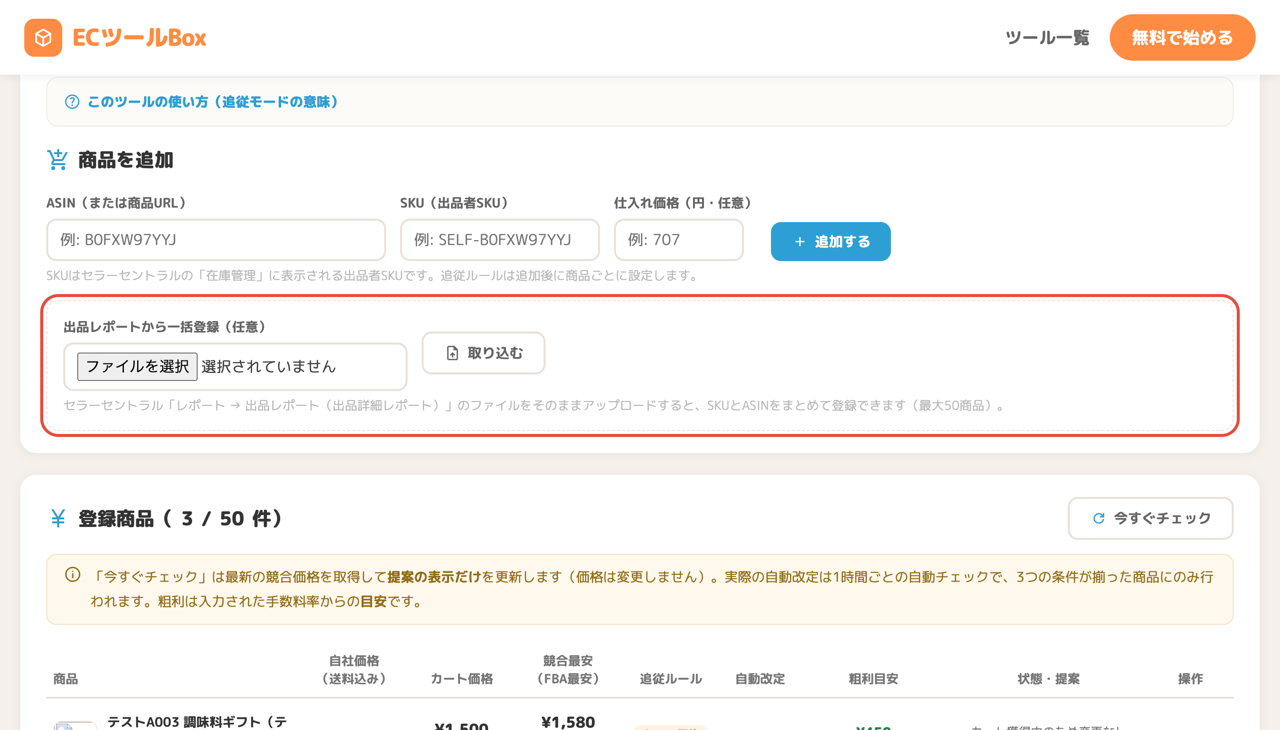The image size is (1280, 730).
Task: Click the 粗利目安 column header
Action: [x=873, y=679]
